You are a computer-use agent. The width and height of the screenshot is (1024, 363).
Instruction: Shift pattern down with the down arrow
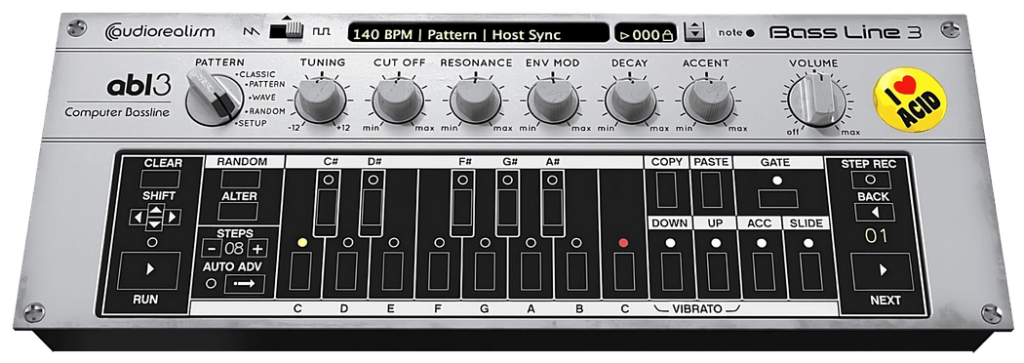(x=155, y=225)
